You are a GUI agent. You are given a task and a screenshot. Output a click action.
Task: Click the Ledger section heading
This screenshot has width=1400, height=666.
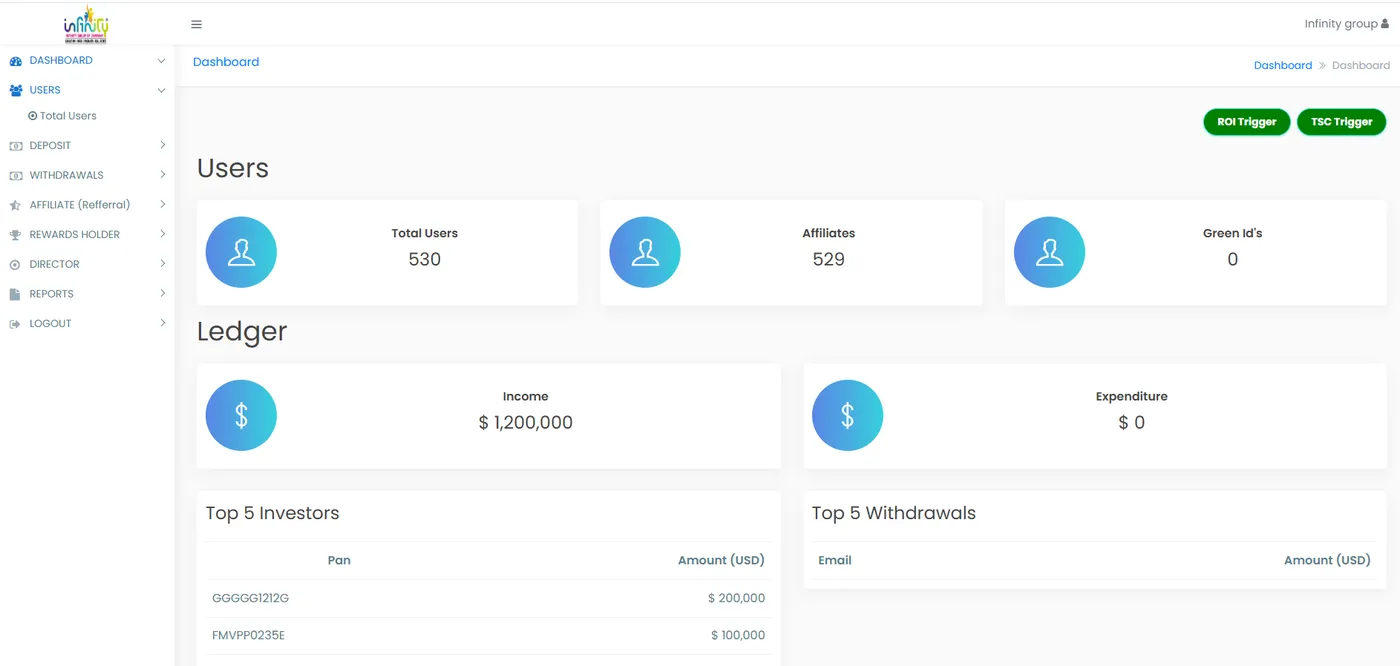click(242, 331)
